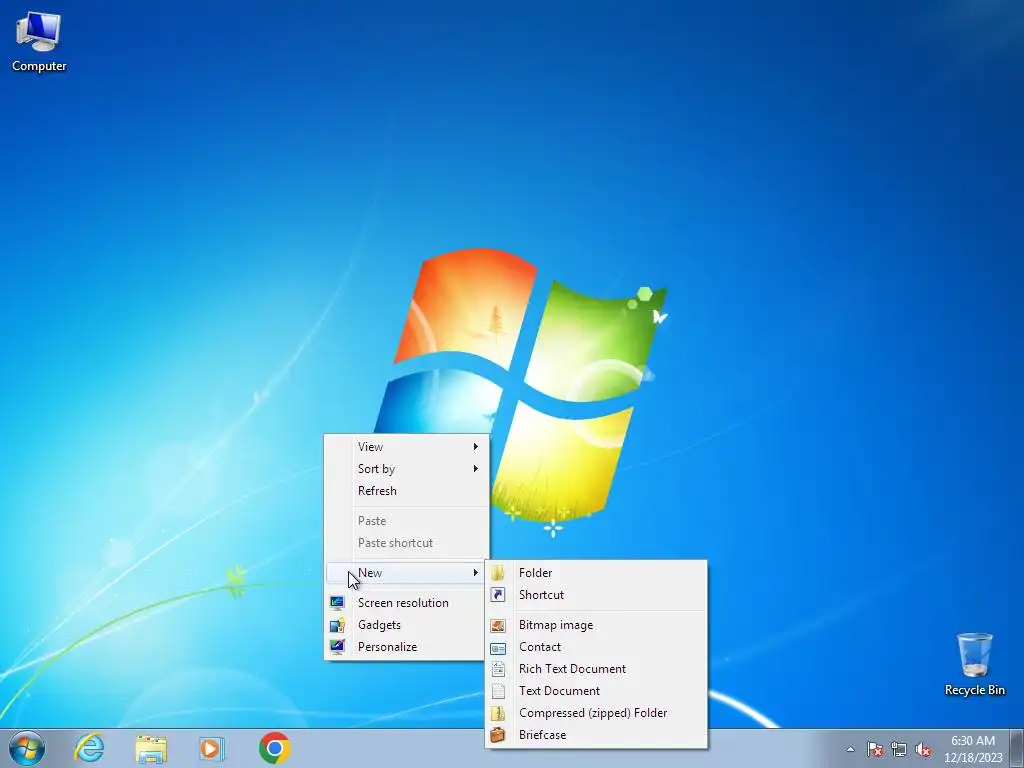Launch Internet Explorer from the taskbar
The image size is (1024, 768).
(89, 748)
